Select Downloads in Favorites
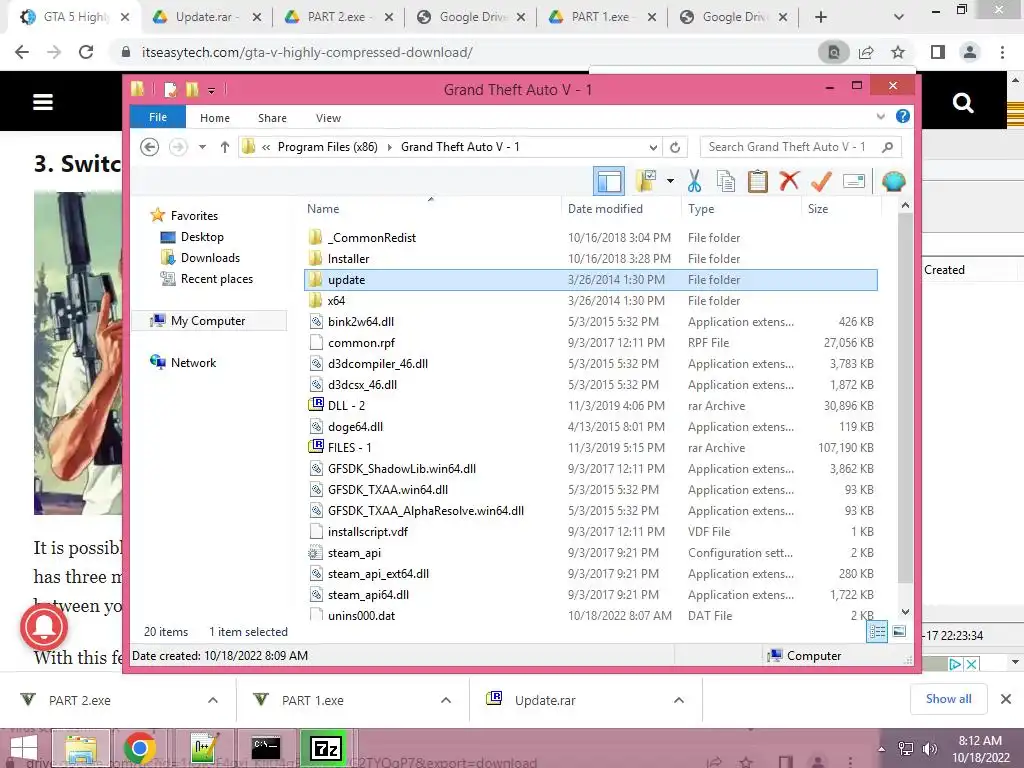1024x768 pixels. pos(210,258)
